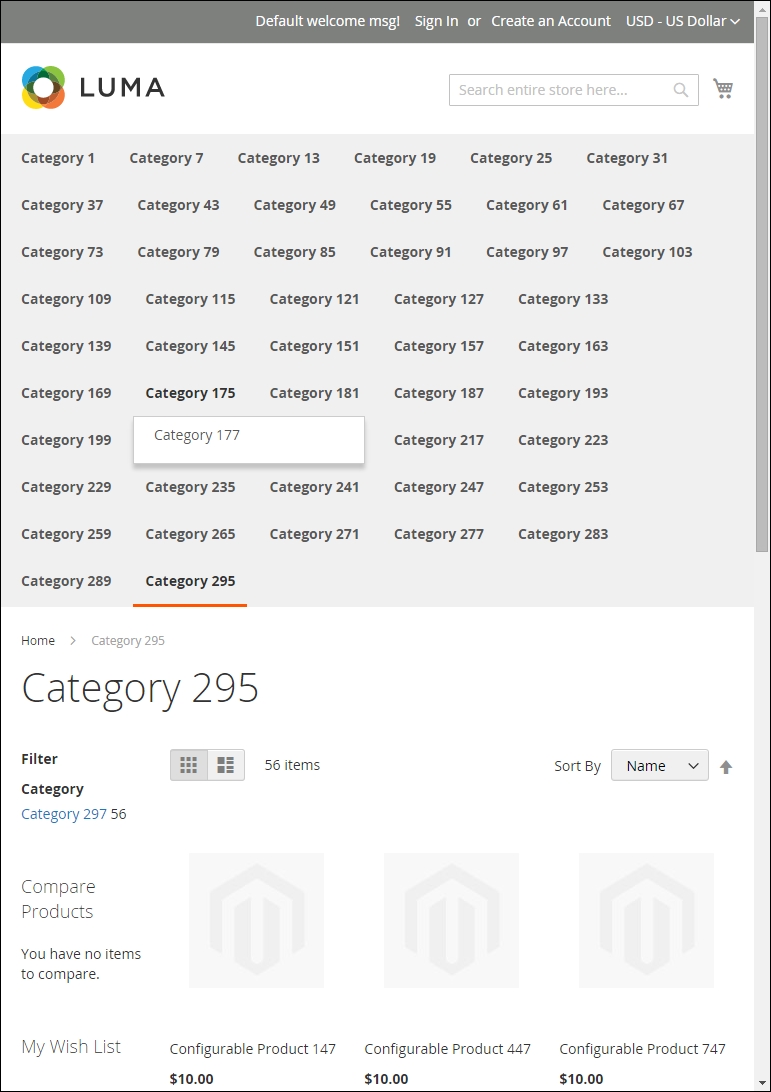Open Category 289 menu
This screenshot has width=771, height=1092.
click(x=66, y=582)
